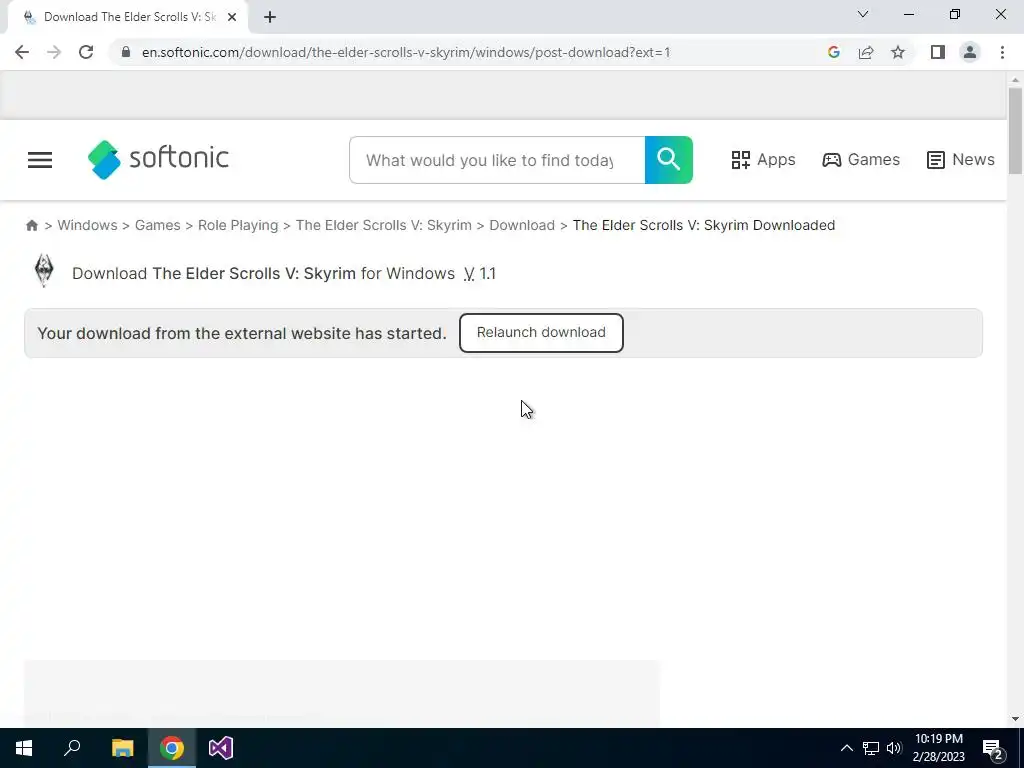Select the Download The Elder Scrolls V tab
This screenshot has height=768, width=1024.
[128, 17]
